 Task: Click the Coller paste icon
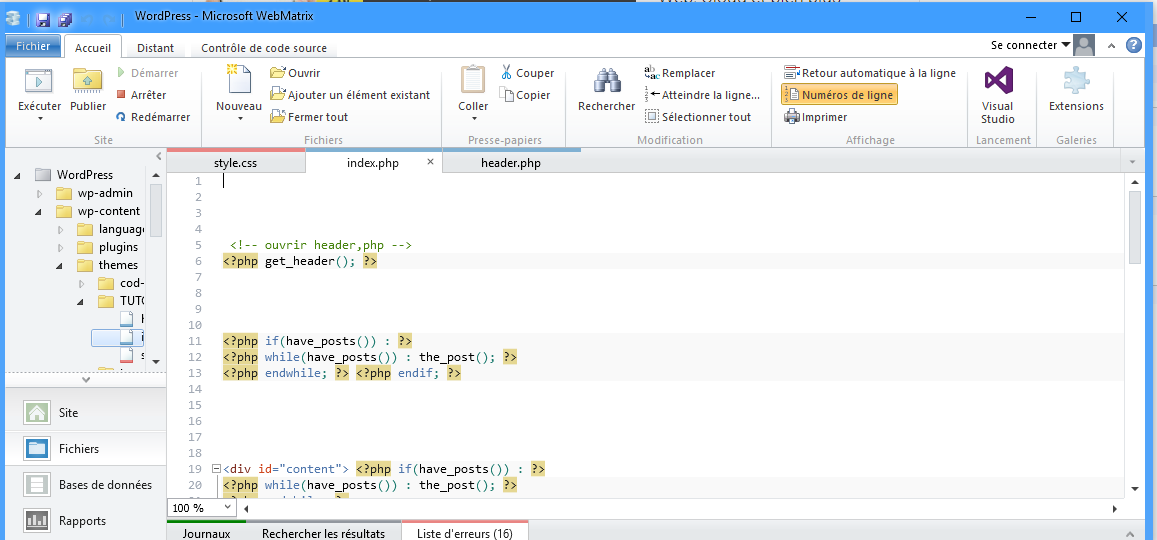point(473,80)
